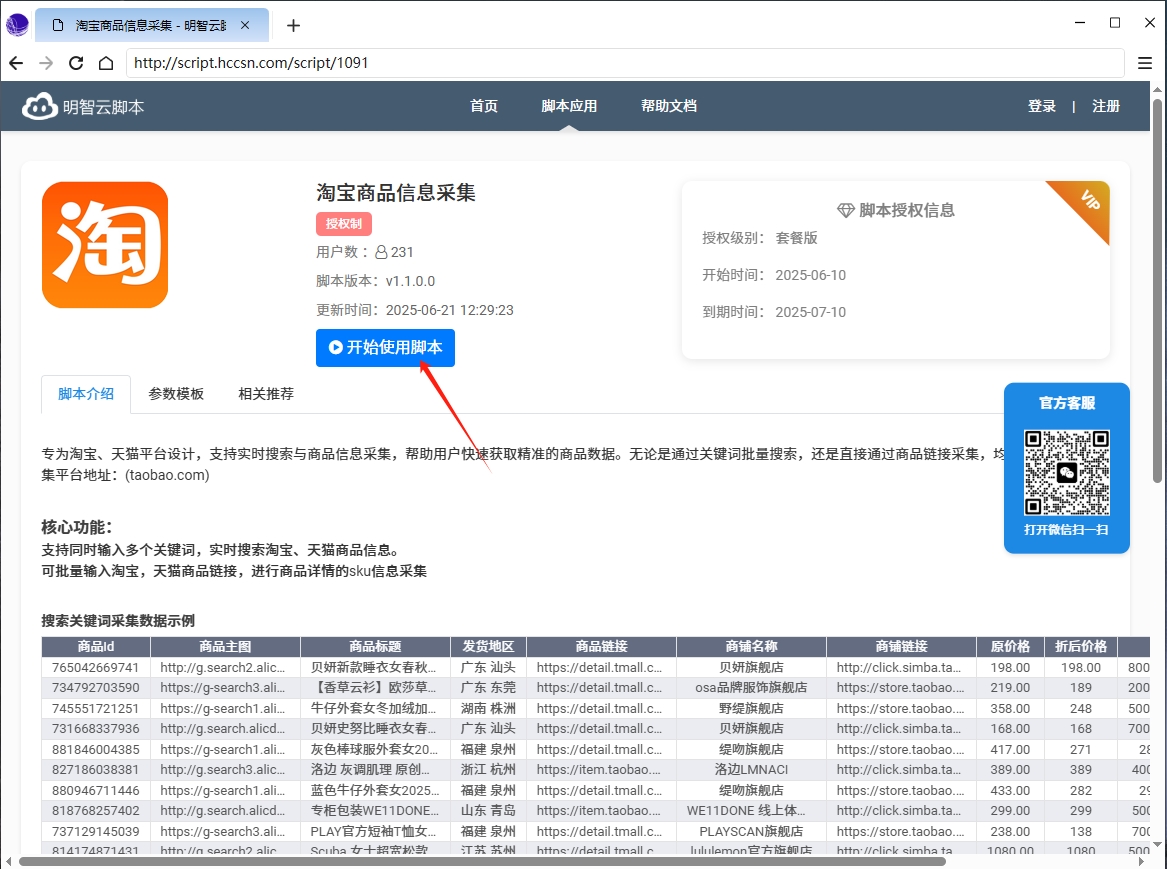This screenshot has width=1167, height=869.
Task: Click the browser app logo icon
Action: point(17,25)
